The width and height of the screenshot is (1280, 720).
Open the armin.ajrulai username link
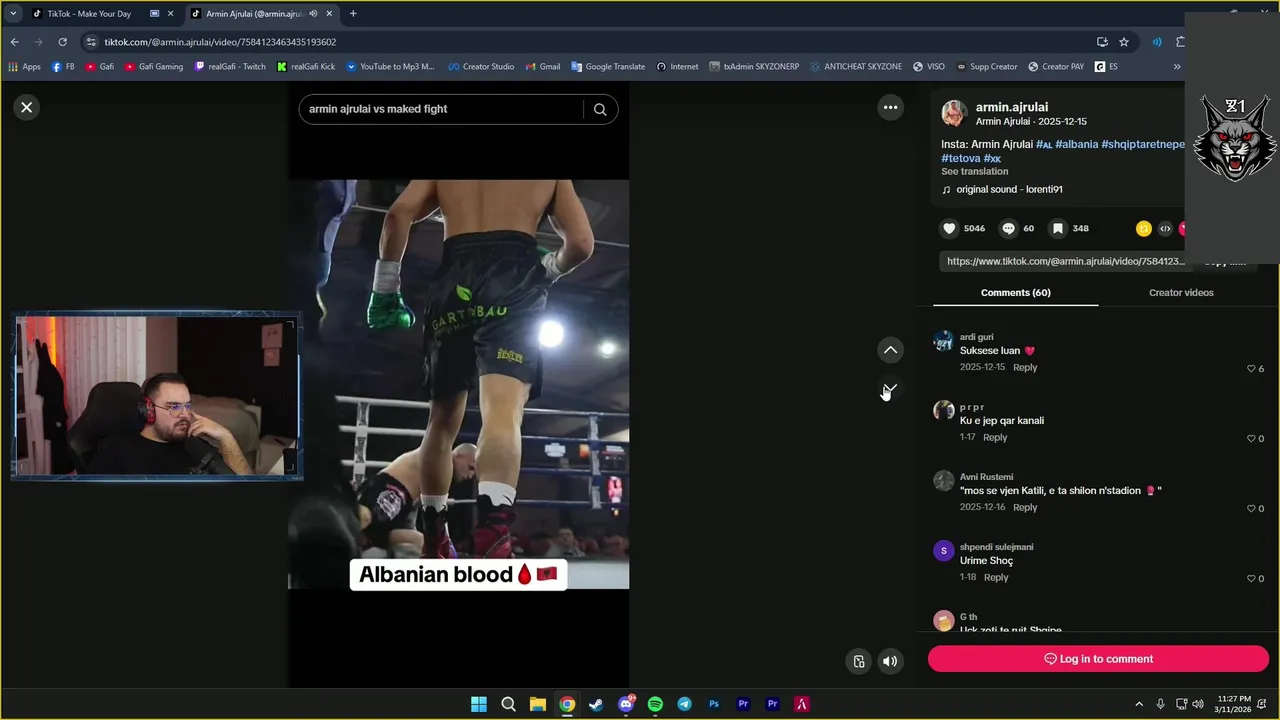(1012, 107)
